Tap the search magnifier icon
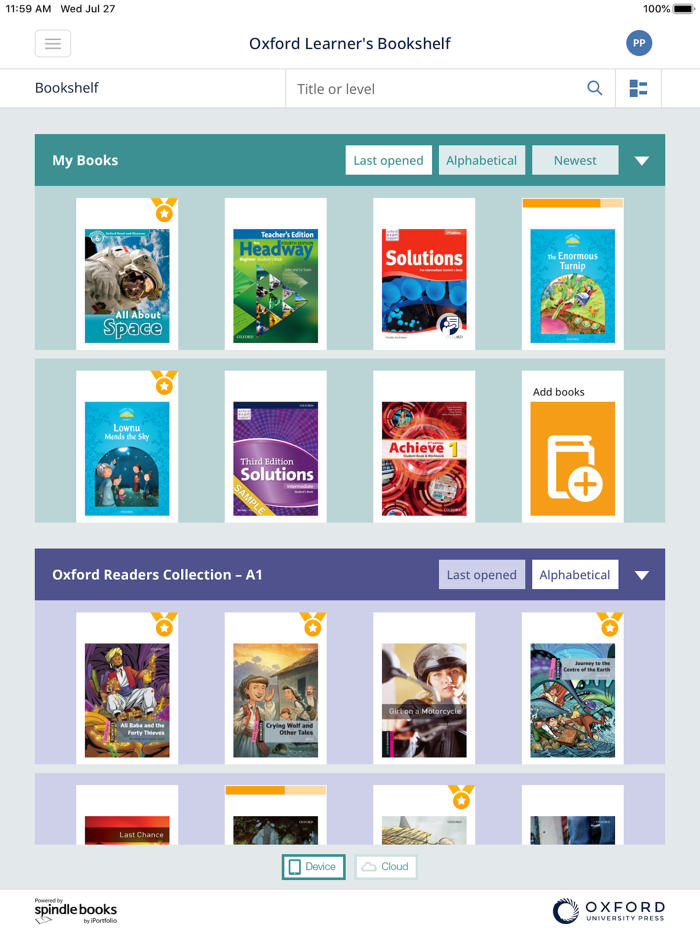 tap(595, 88)
